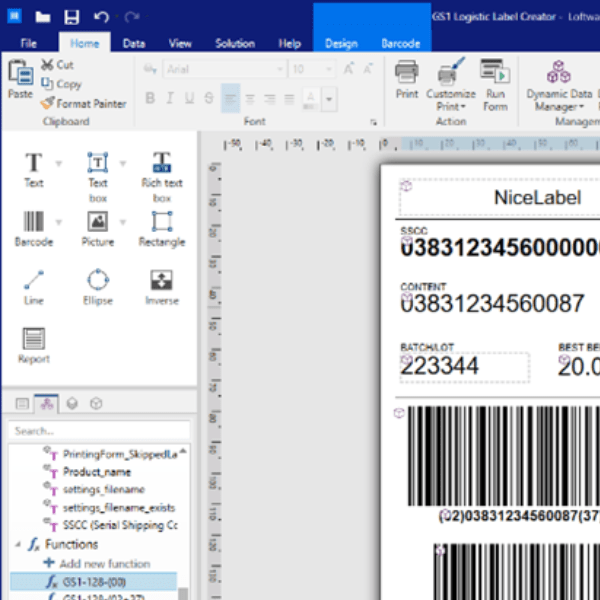Pick the font color A swatch
The height and width of the screenshot is (600, 600).
click(x=311, y=99)
